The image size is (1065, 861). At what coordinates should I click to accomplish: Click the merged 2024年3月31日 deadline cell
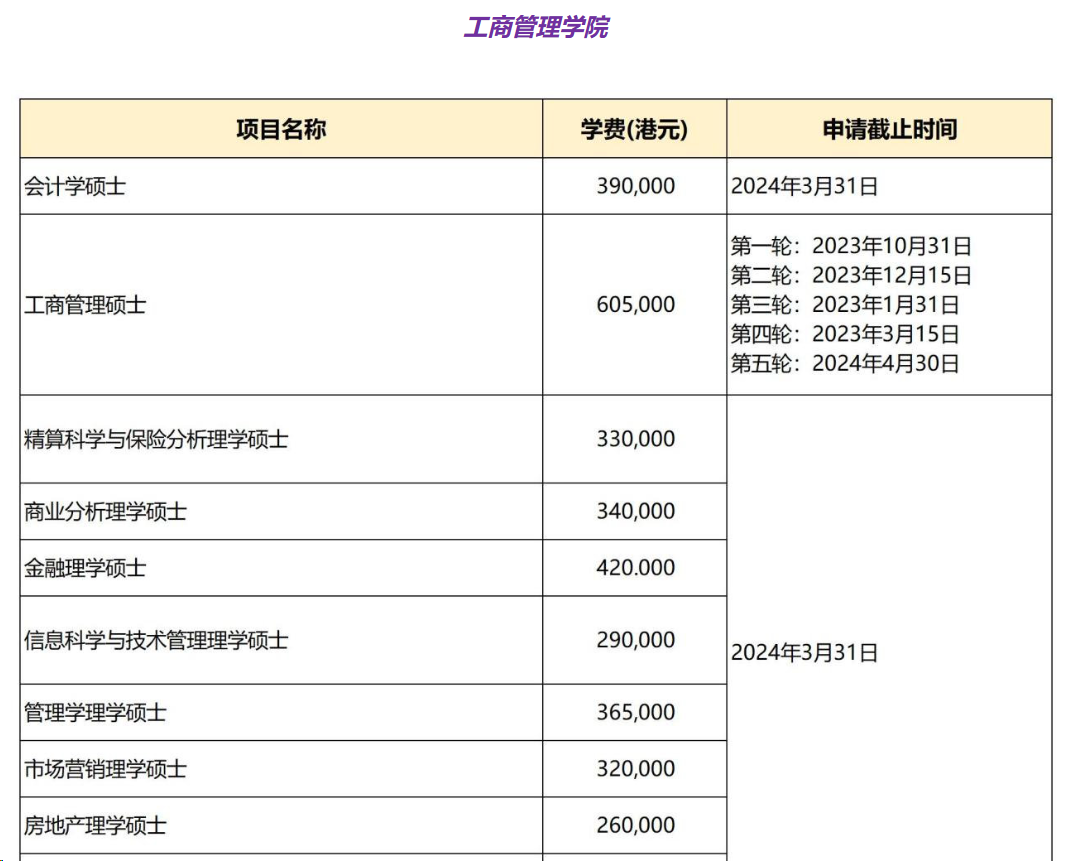(804, 653)
